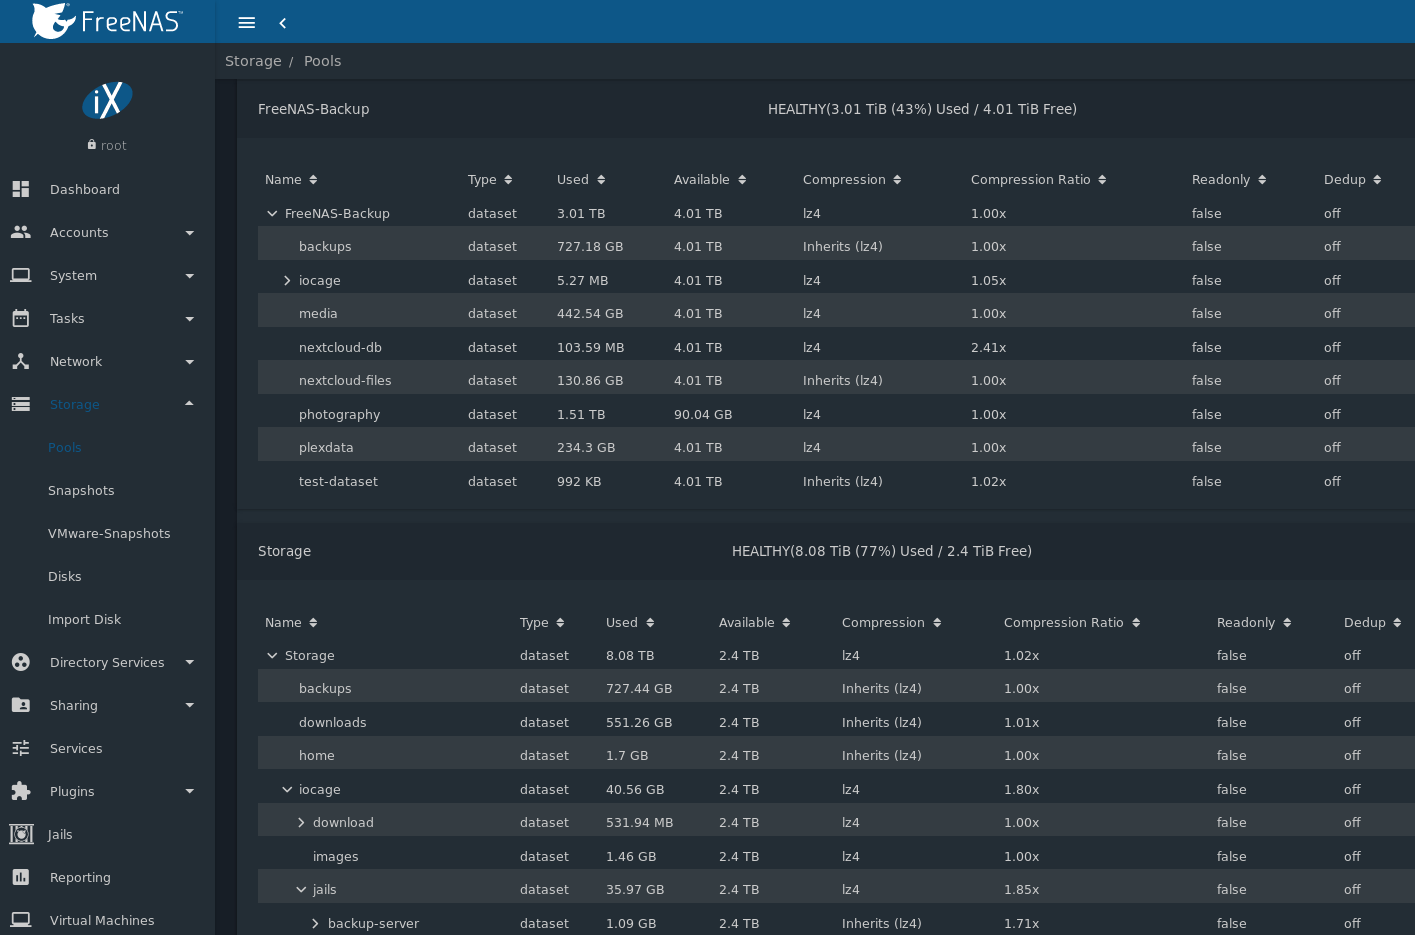Click the Tasks calendar icon

click(21, 318)
